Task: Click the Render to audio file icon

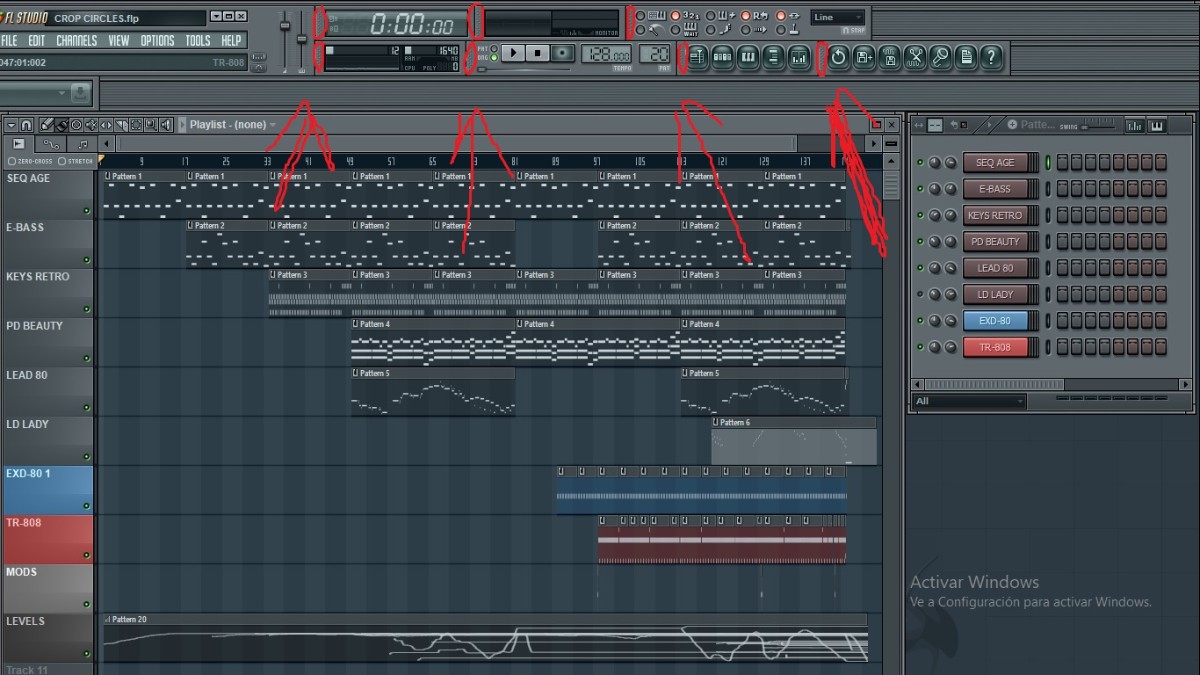Action: point(889,58)
